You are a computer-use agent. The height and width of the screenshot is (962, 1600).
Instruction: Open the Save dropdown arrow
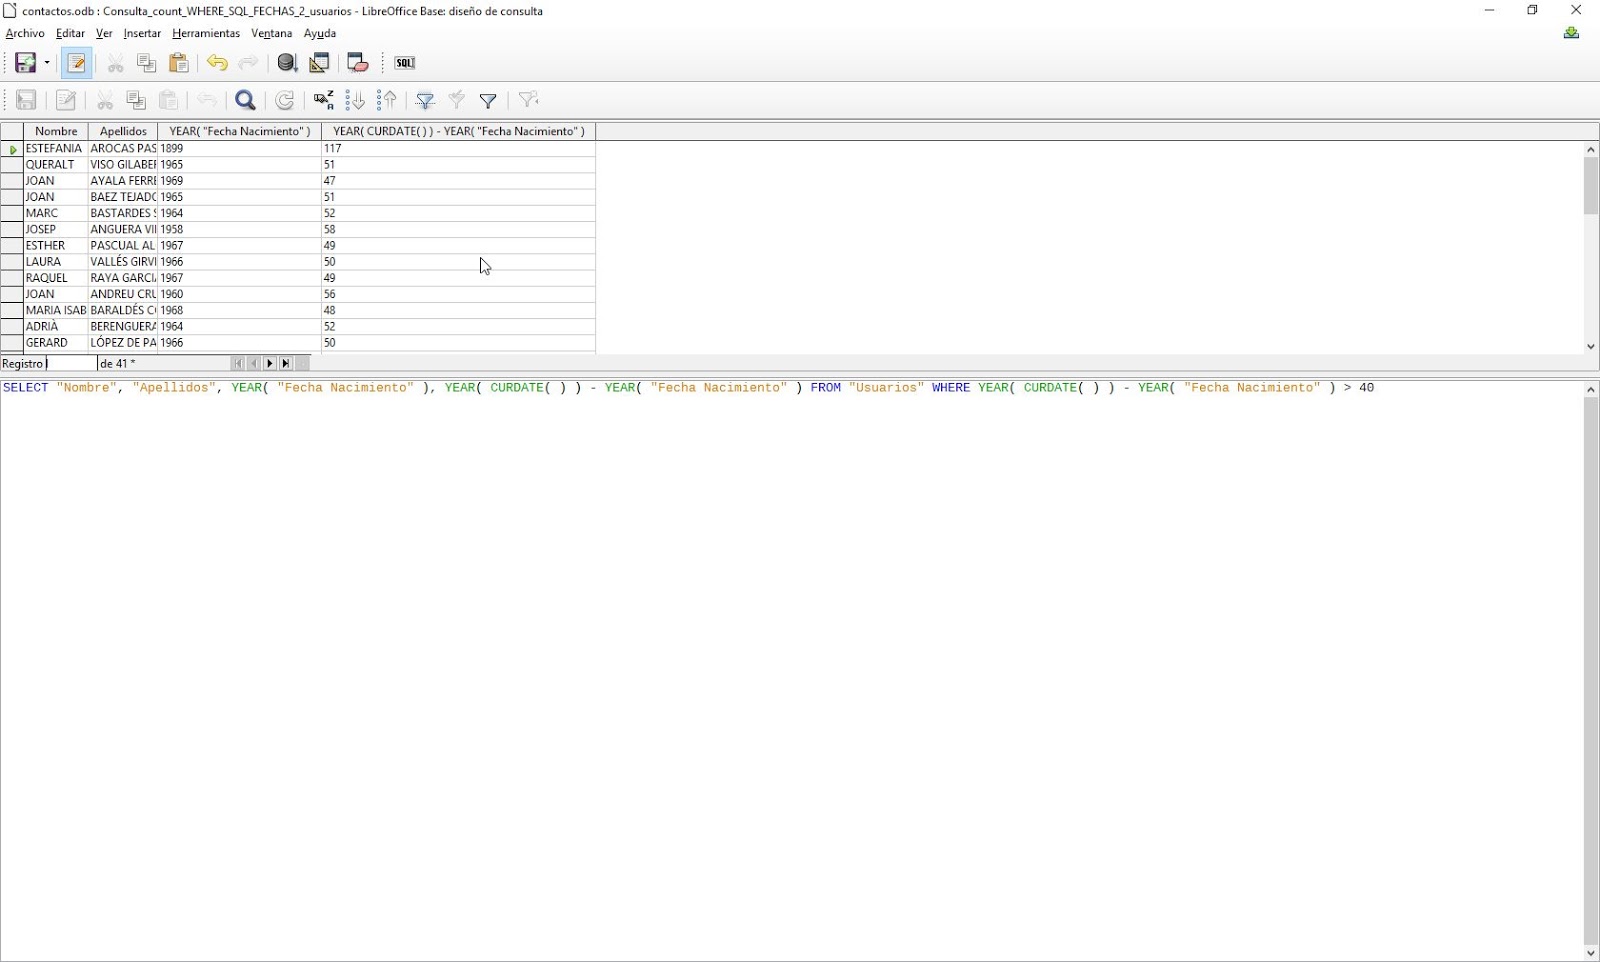(45, 62)
